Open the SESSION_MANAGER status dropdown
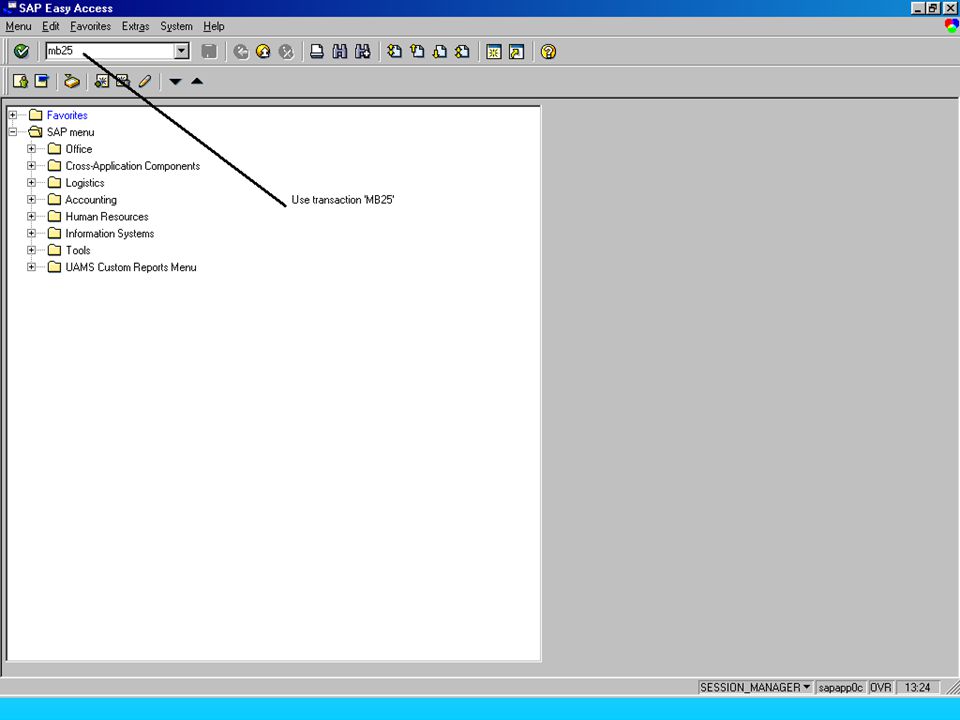Viewport: 960px width, 720px height. click(x=806, y=687)
